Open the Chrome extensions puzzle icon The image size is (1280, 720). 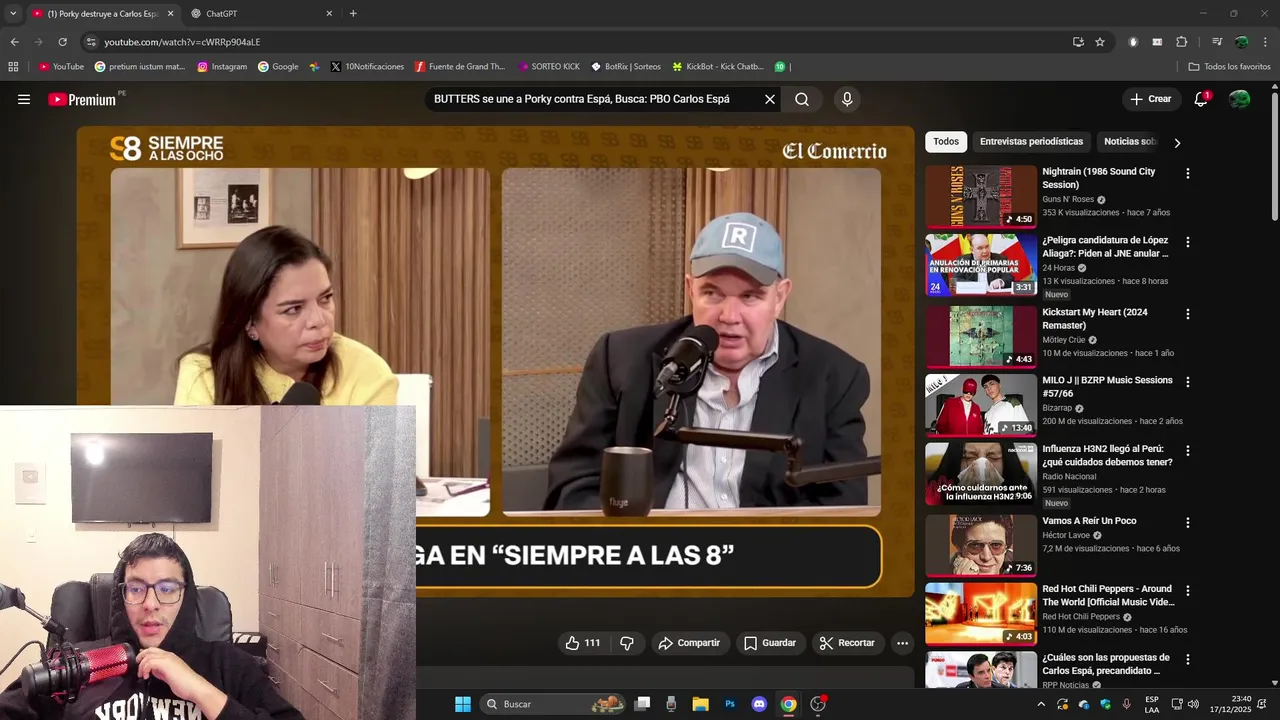1182,42
